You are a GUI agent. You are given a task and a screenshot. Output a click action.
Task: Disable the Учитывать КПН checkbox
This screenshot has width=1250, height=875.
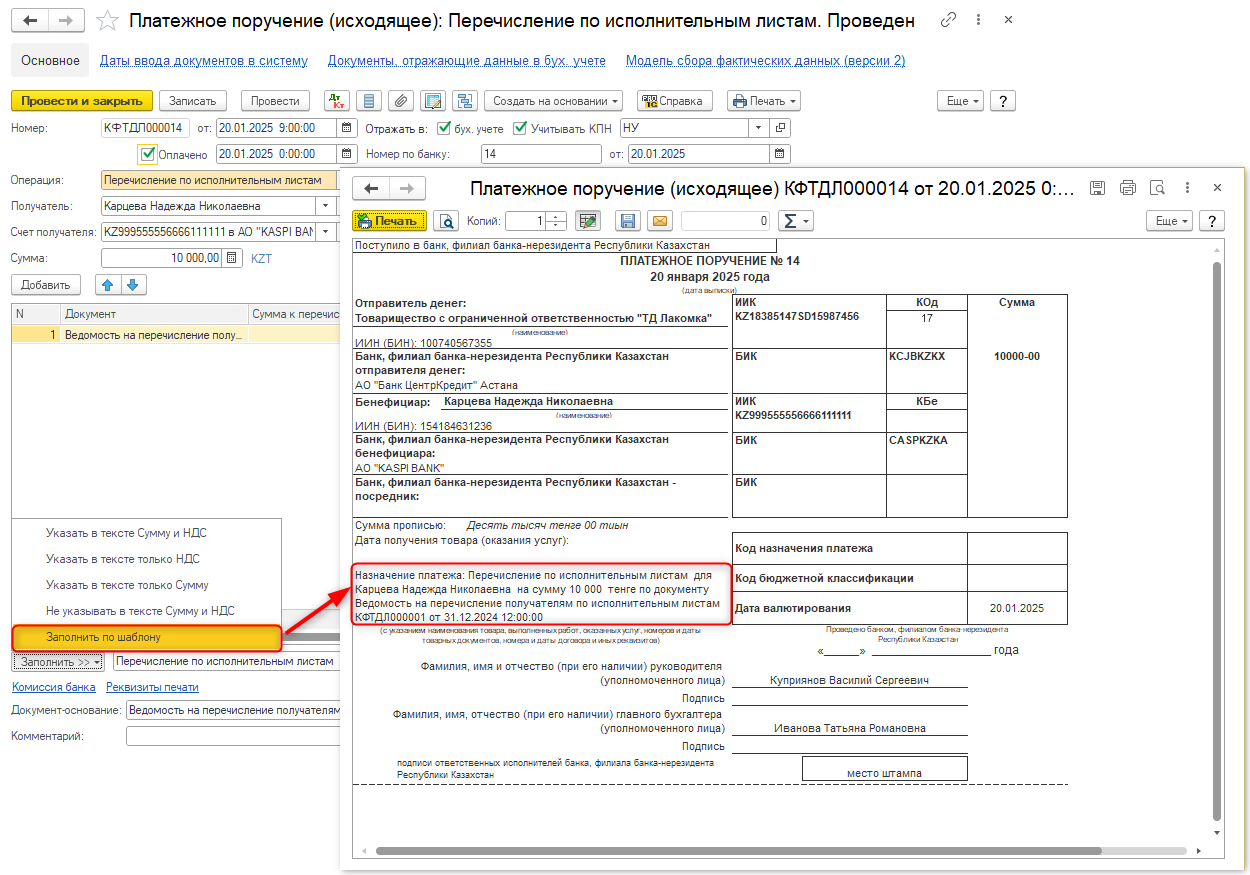519,128
